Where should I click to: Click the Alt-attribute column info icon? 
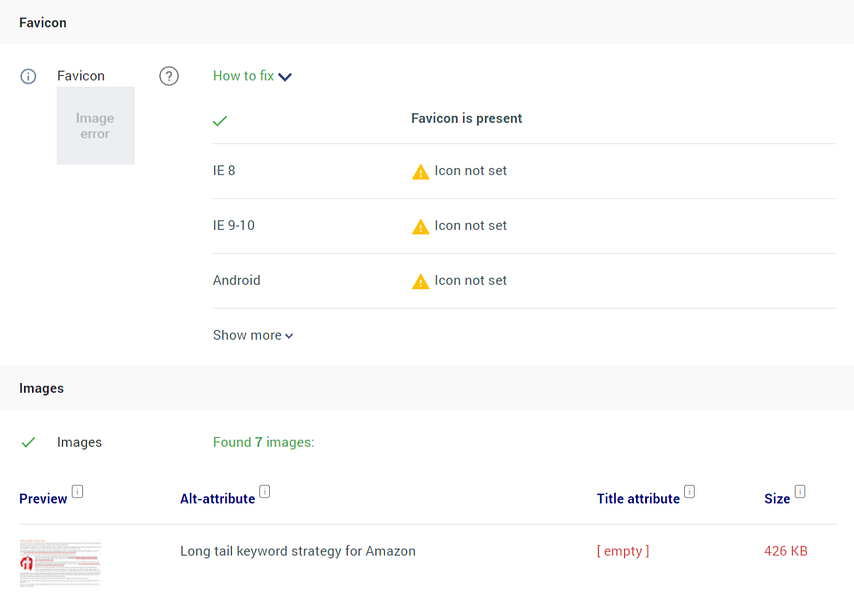(264, 490)
